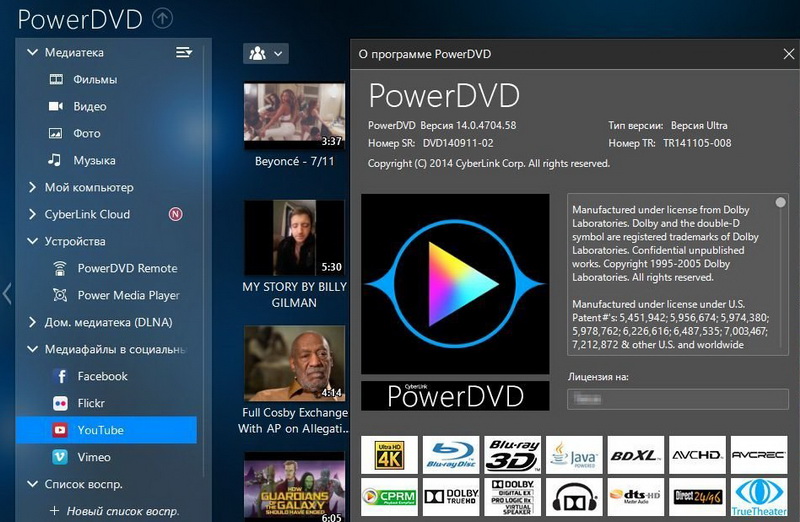Open the PowerDVD Remote icon

pos(60,268)
